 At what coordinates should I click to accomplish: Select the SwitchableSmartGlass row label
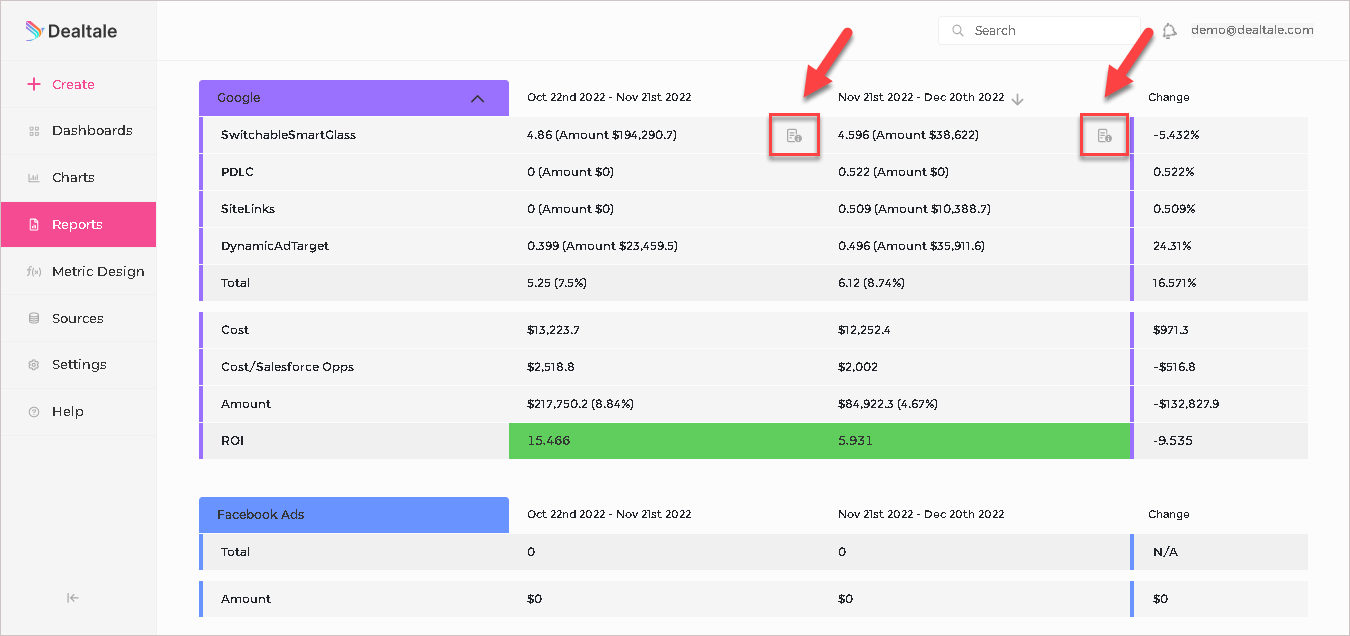(x=288, y=135)
